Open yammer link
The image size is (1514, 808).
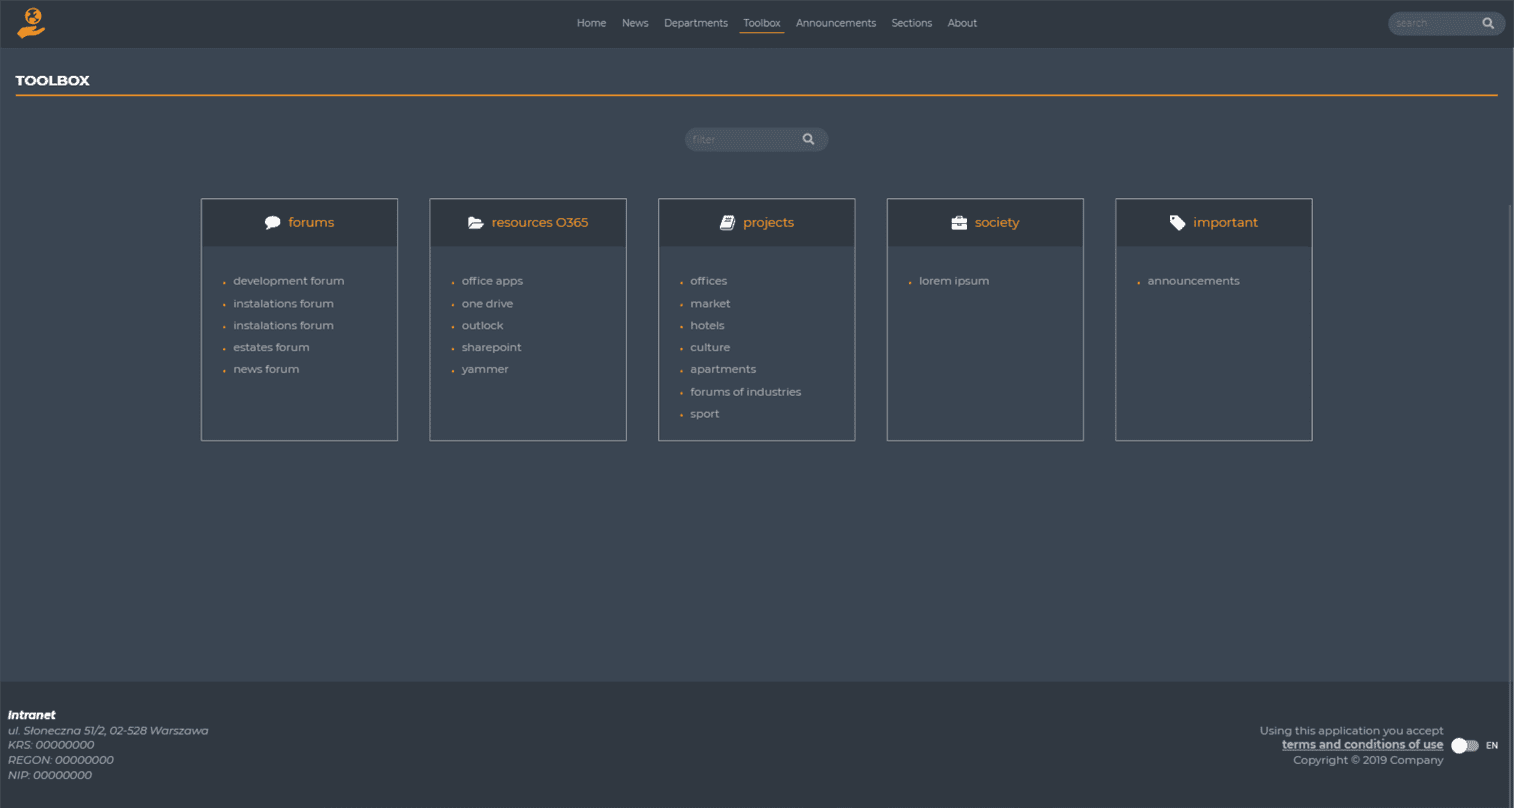tap(485, 369)
